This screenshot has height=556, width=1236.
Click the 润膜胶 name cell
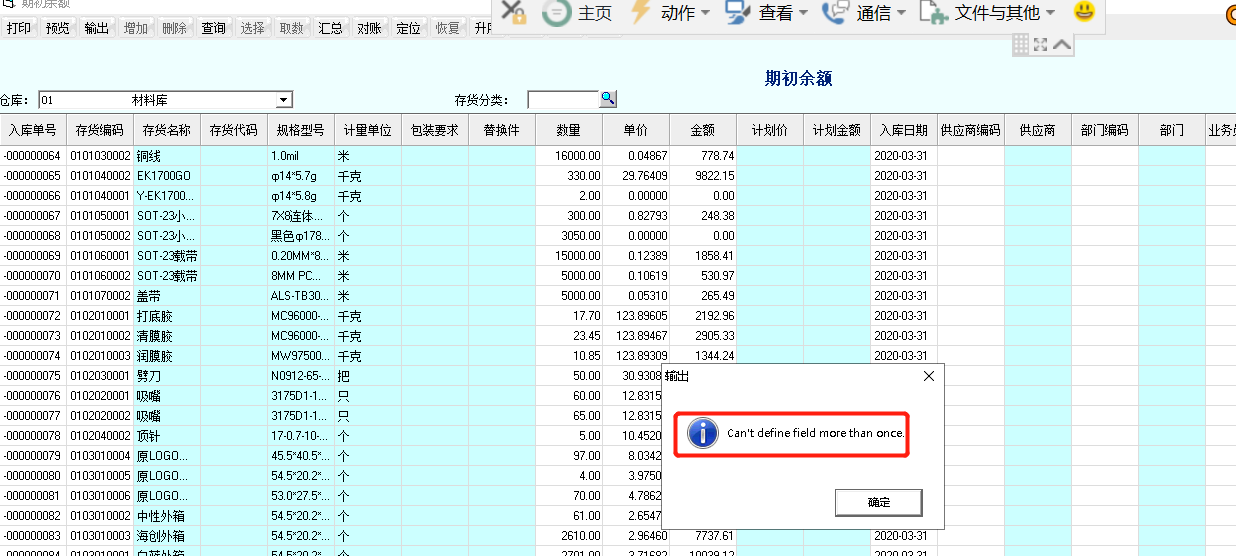(x=167, y=356)
